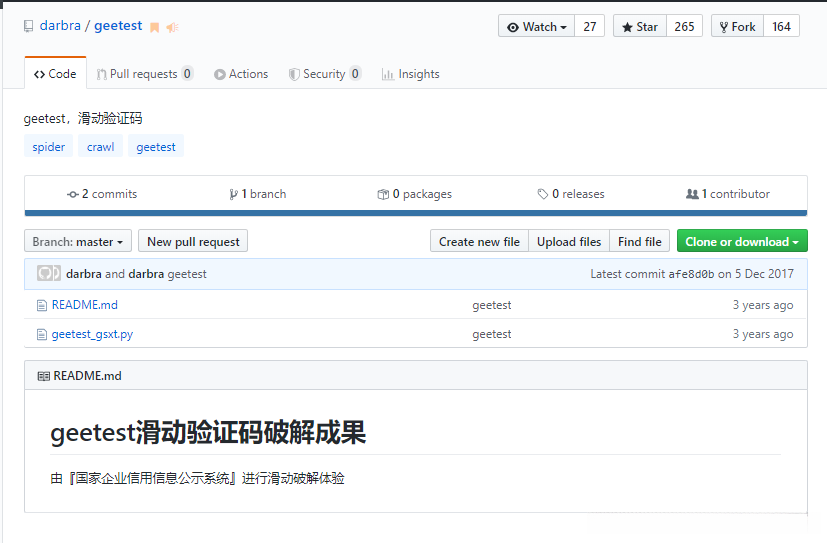Click the 『国家企业信用信息公示系统』 paragraph
Screen dimensions: 827x543
[197, 478]
